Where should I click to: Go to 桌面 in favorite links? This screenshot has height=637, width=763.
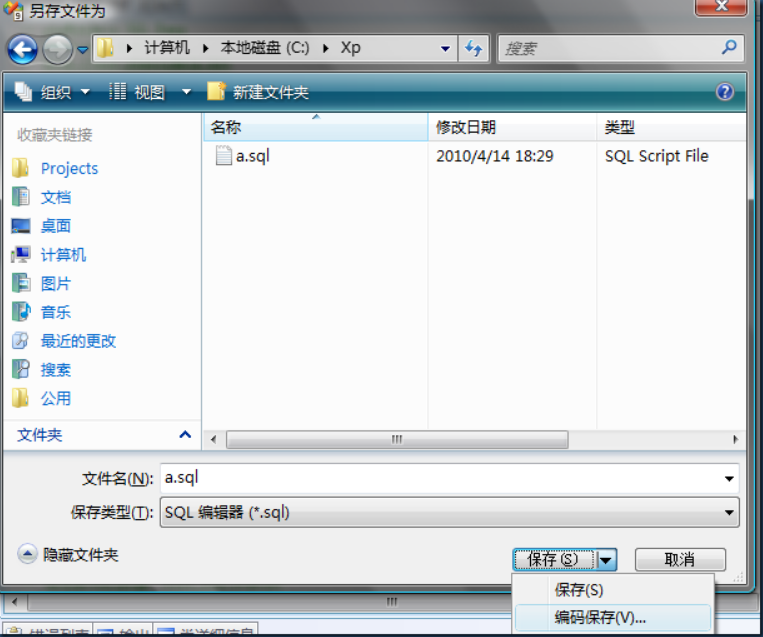pos(55,226)
